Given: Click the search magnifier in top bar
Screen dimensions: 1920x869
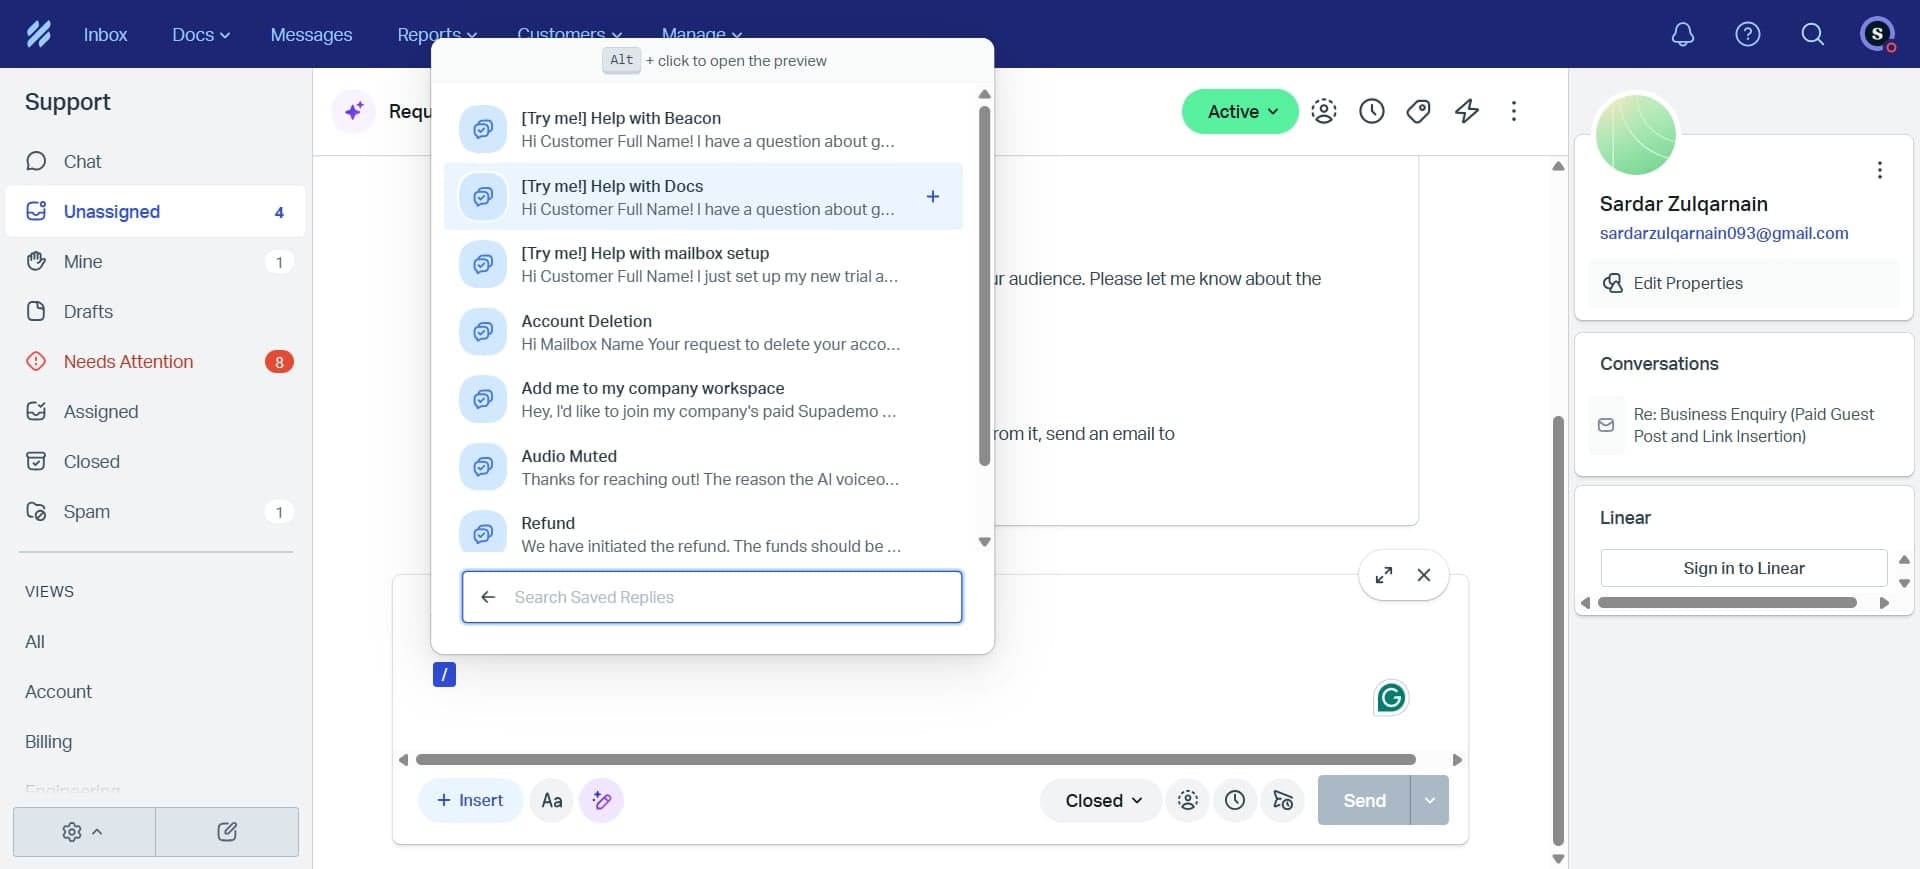Looking at the screenshot, I should tap(1812, 34).
